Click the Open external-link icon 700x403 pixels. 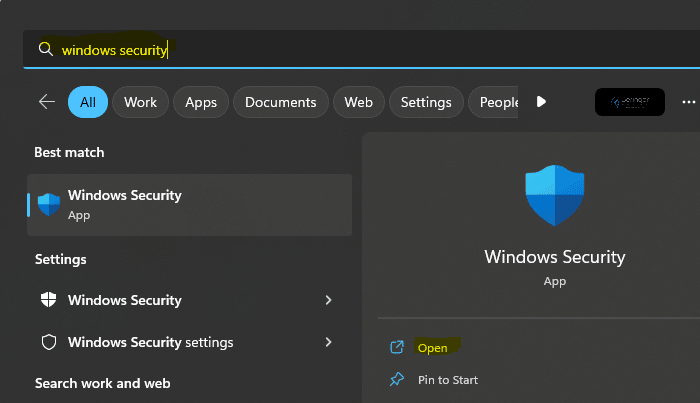[x=396, y=347]
